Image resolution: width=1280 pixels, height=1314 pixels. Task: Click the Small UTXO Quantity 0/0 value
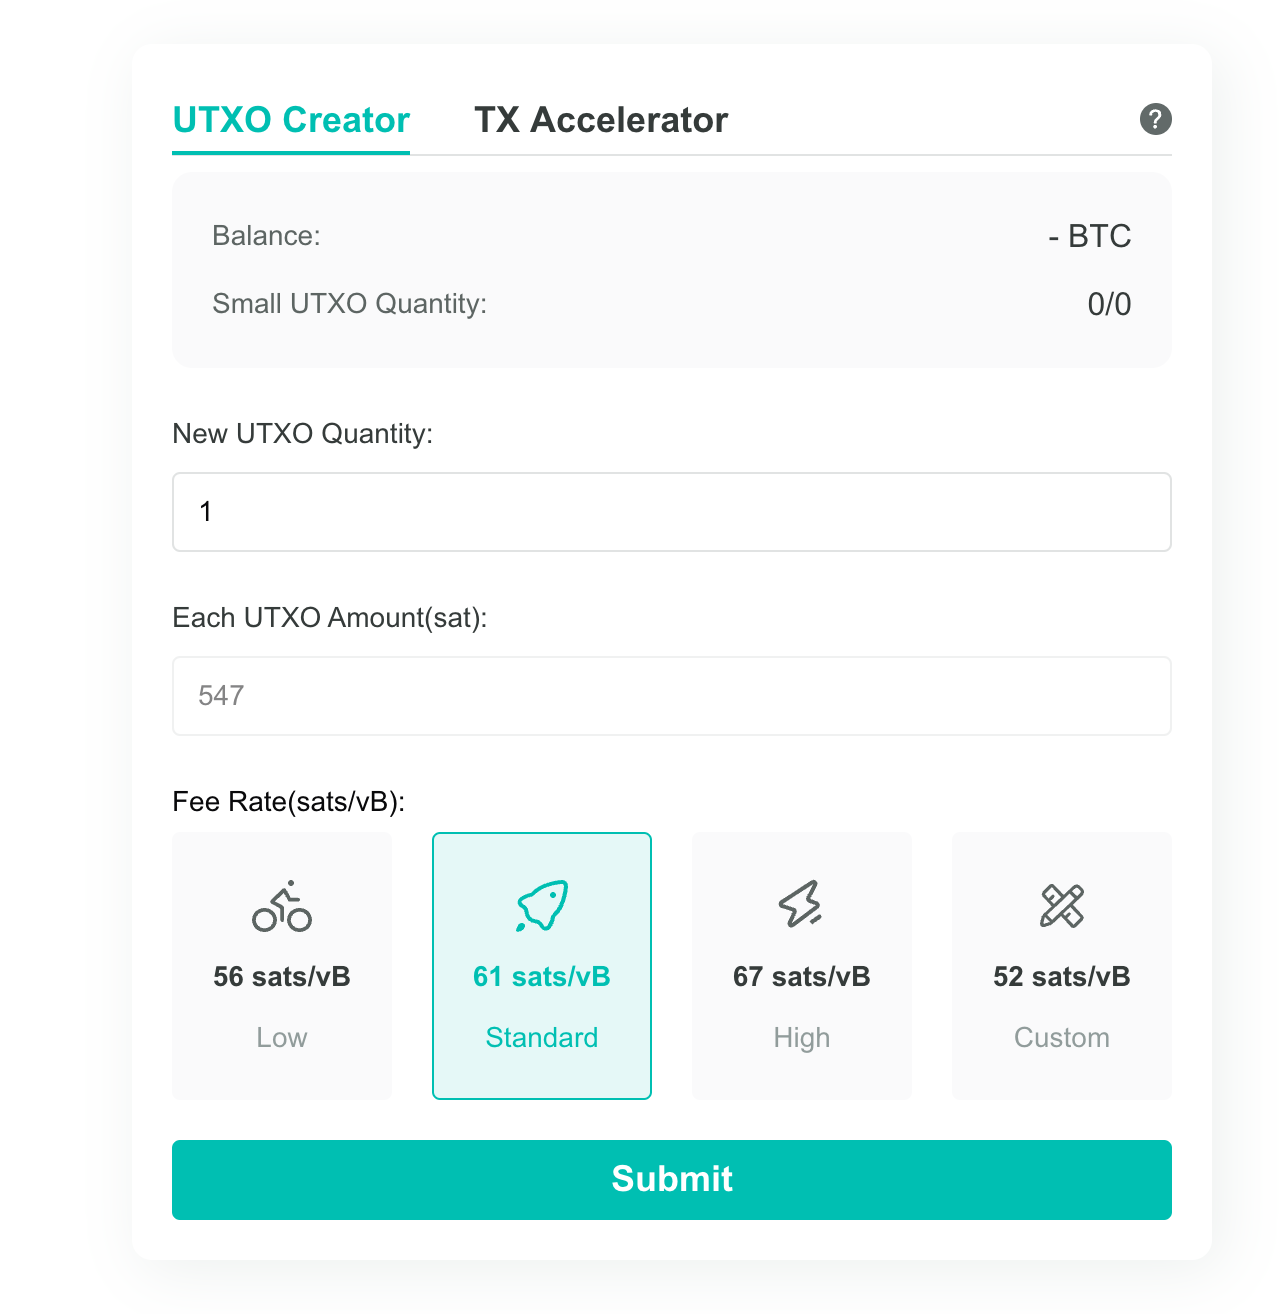pos(1109,304)
